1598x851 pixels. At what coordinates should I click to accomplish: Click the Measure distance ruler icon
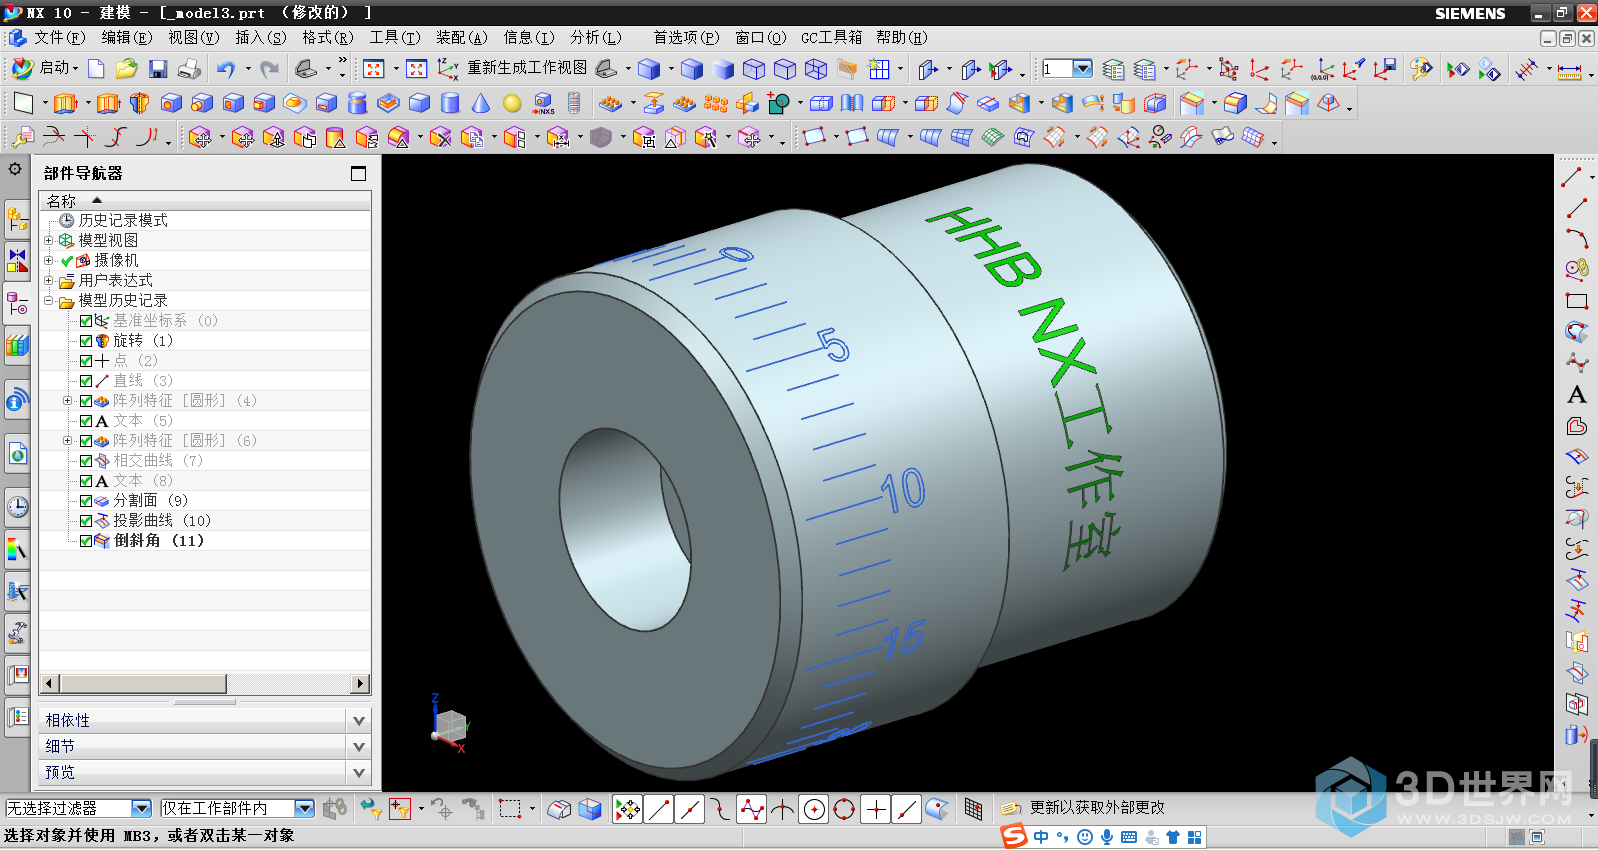[x=1570, y=70]
